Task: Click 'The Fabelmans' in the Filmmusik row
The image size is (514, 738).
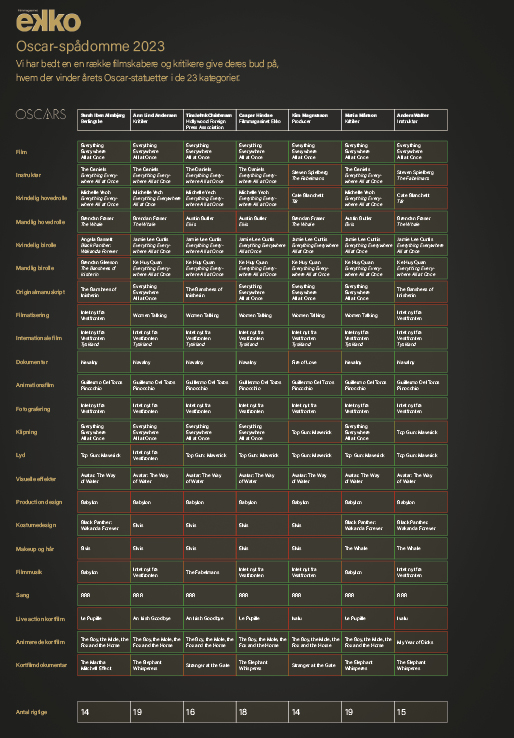Action: (209, 572)
